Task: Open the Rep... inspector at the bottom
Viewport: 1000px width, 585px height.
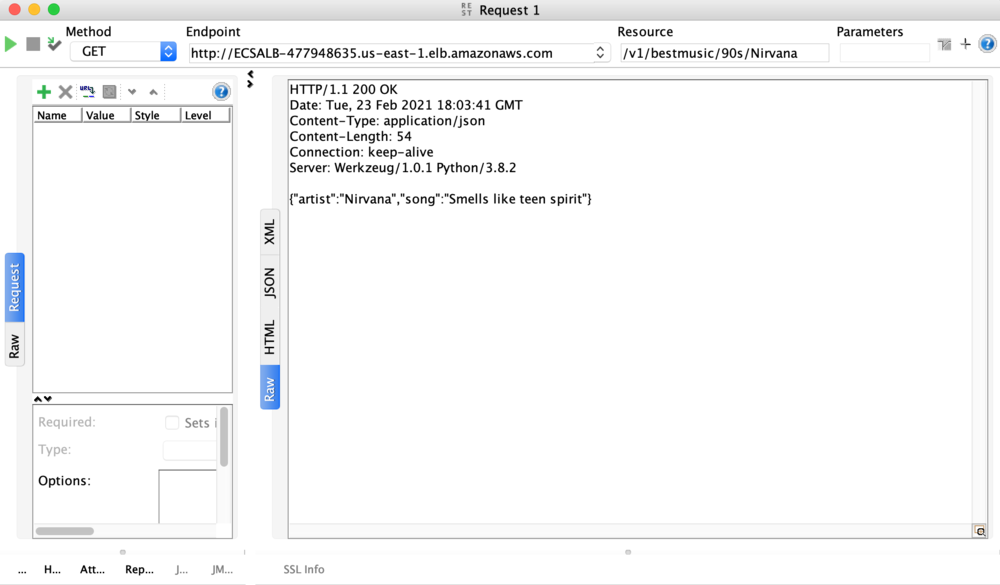Action: click(x=140, y=569)
